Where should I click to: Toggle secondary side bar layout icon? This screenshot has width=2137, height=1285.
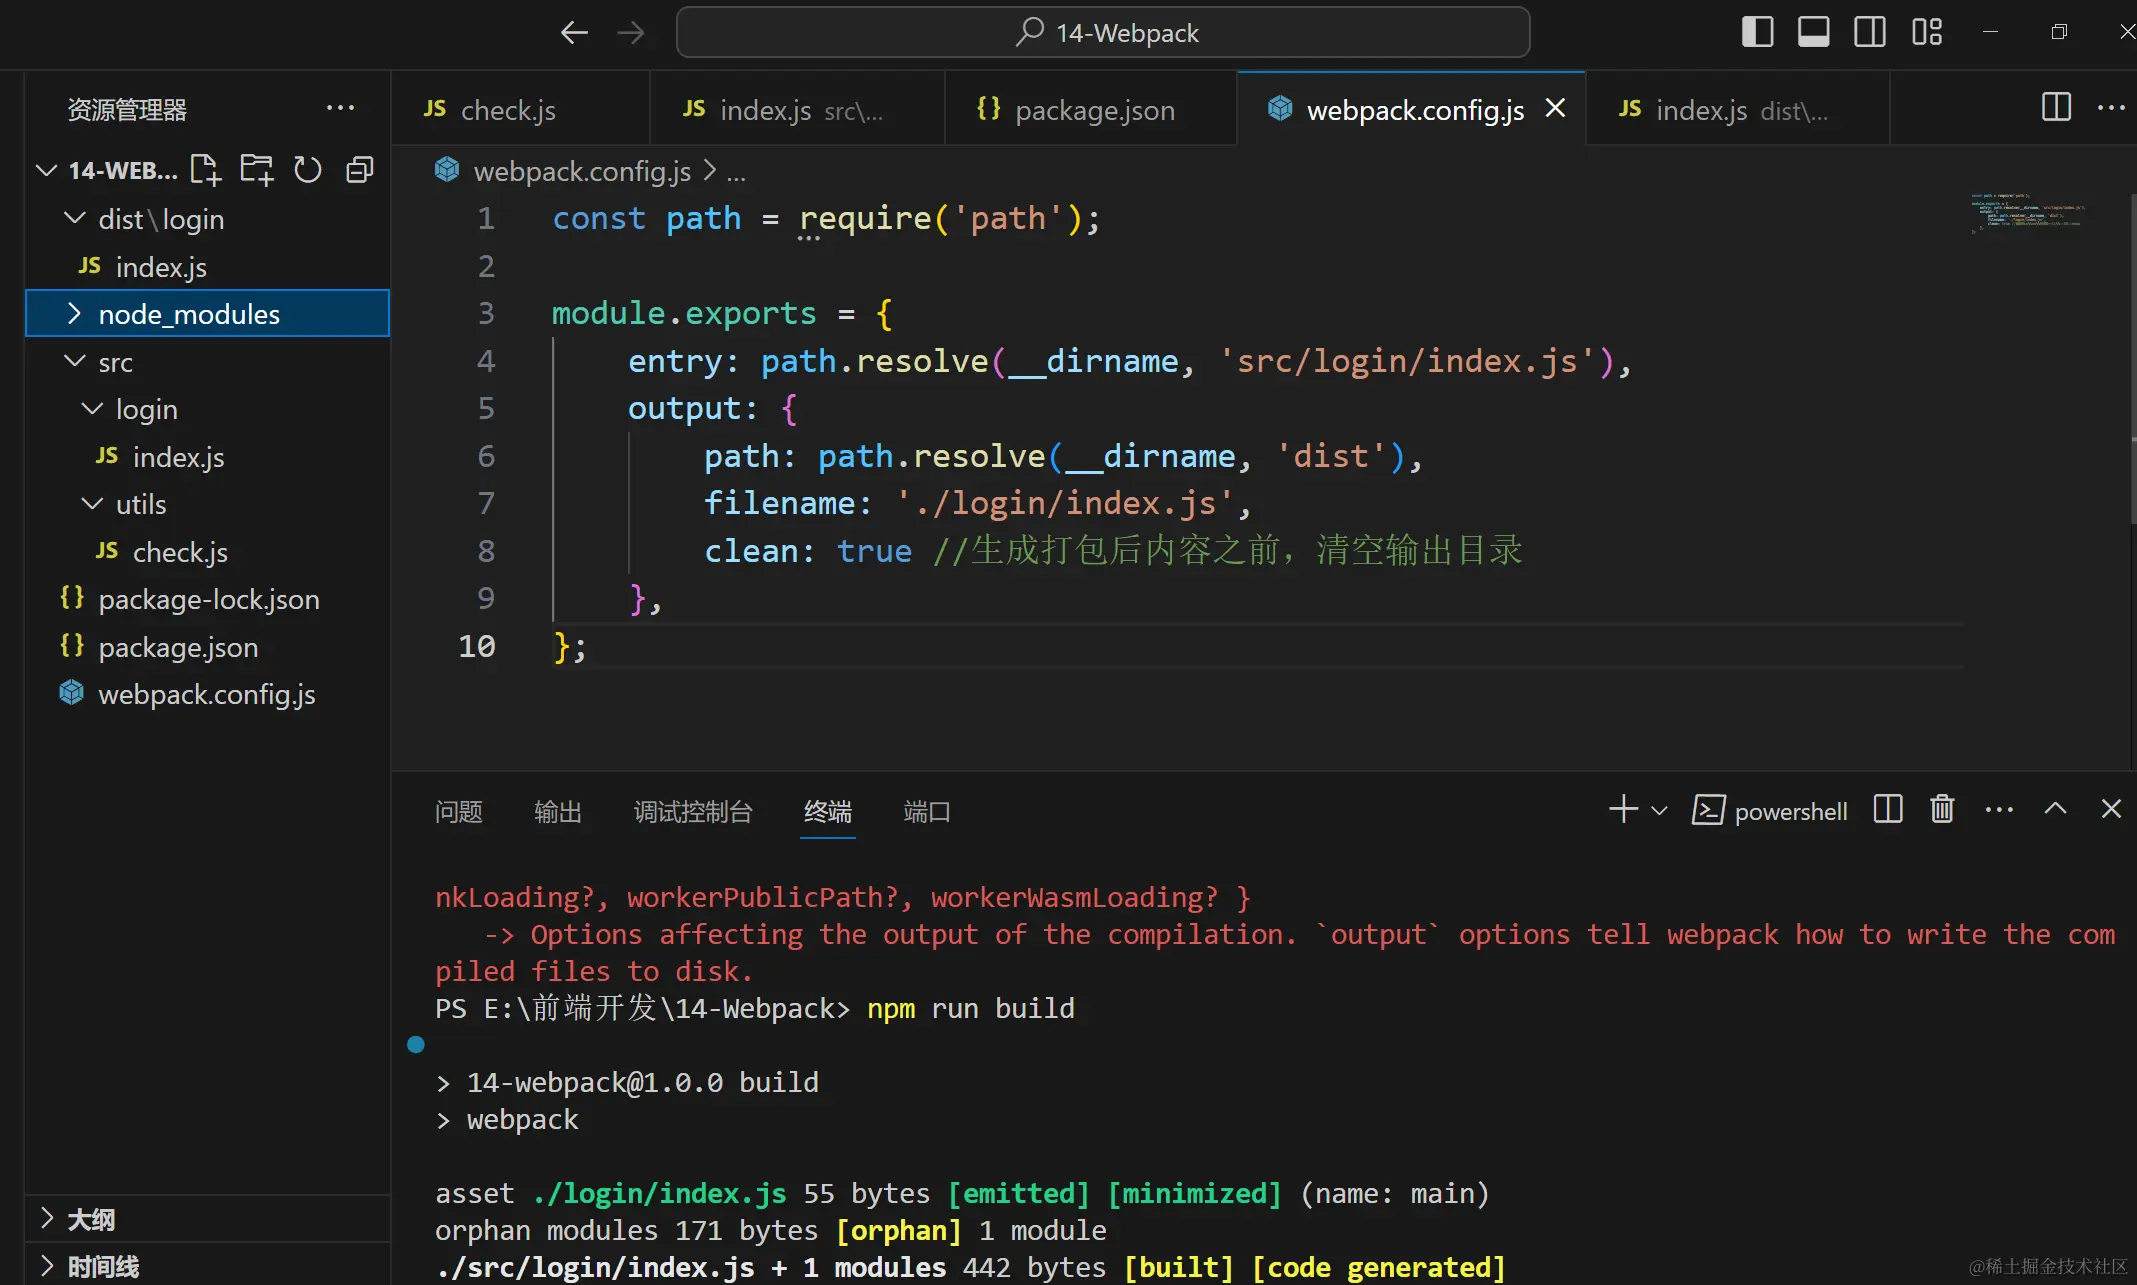click(1869, 32)
